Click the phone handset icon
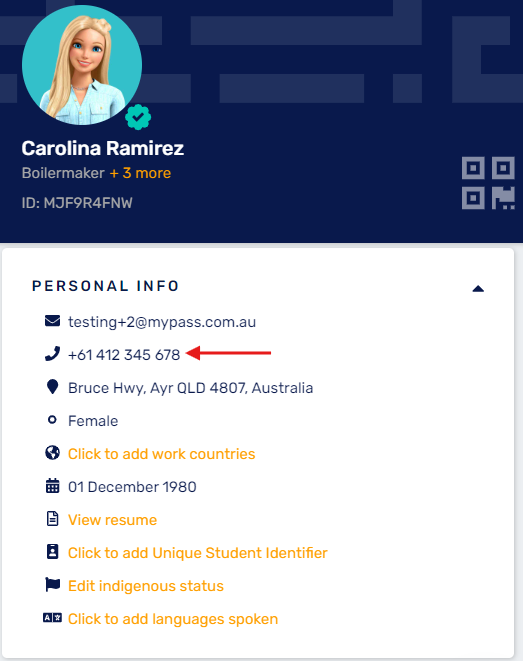 (x=52, y=354)
